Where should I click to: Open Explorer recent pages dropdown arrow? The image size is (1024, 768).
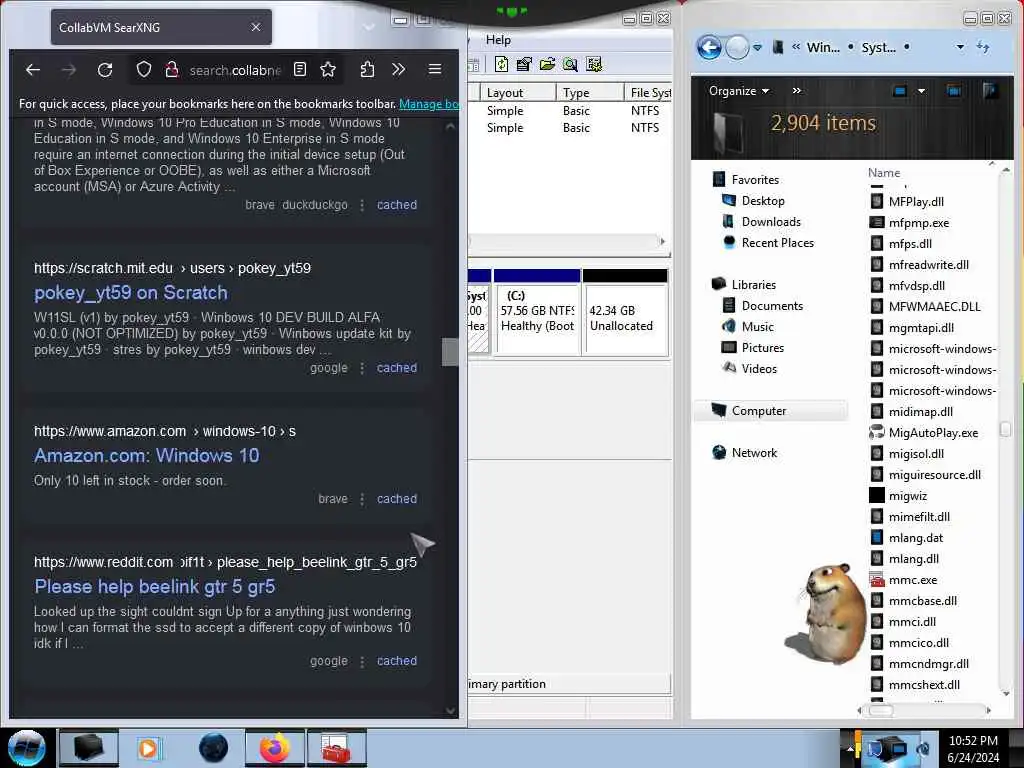click(x=757, y=48)
